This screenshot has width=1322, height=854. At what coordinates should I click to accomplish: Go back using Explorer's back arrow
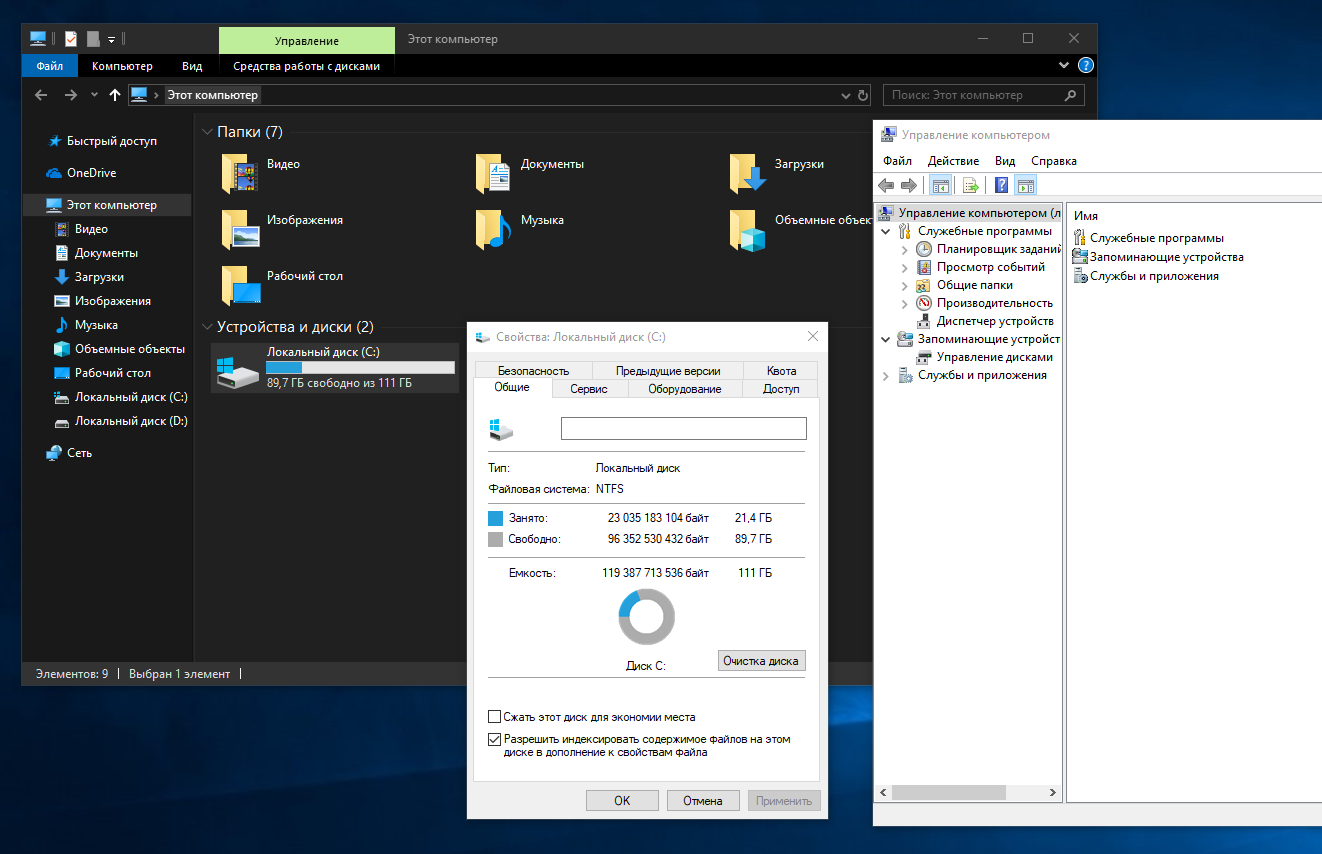(41, 95)
